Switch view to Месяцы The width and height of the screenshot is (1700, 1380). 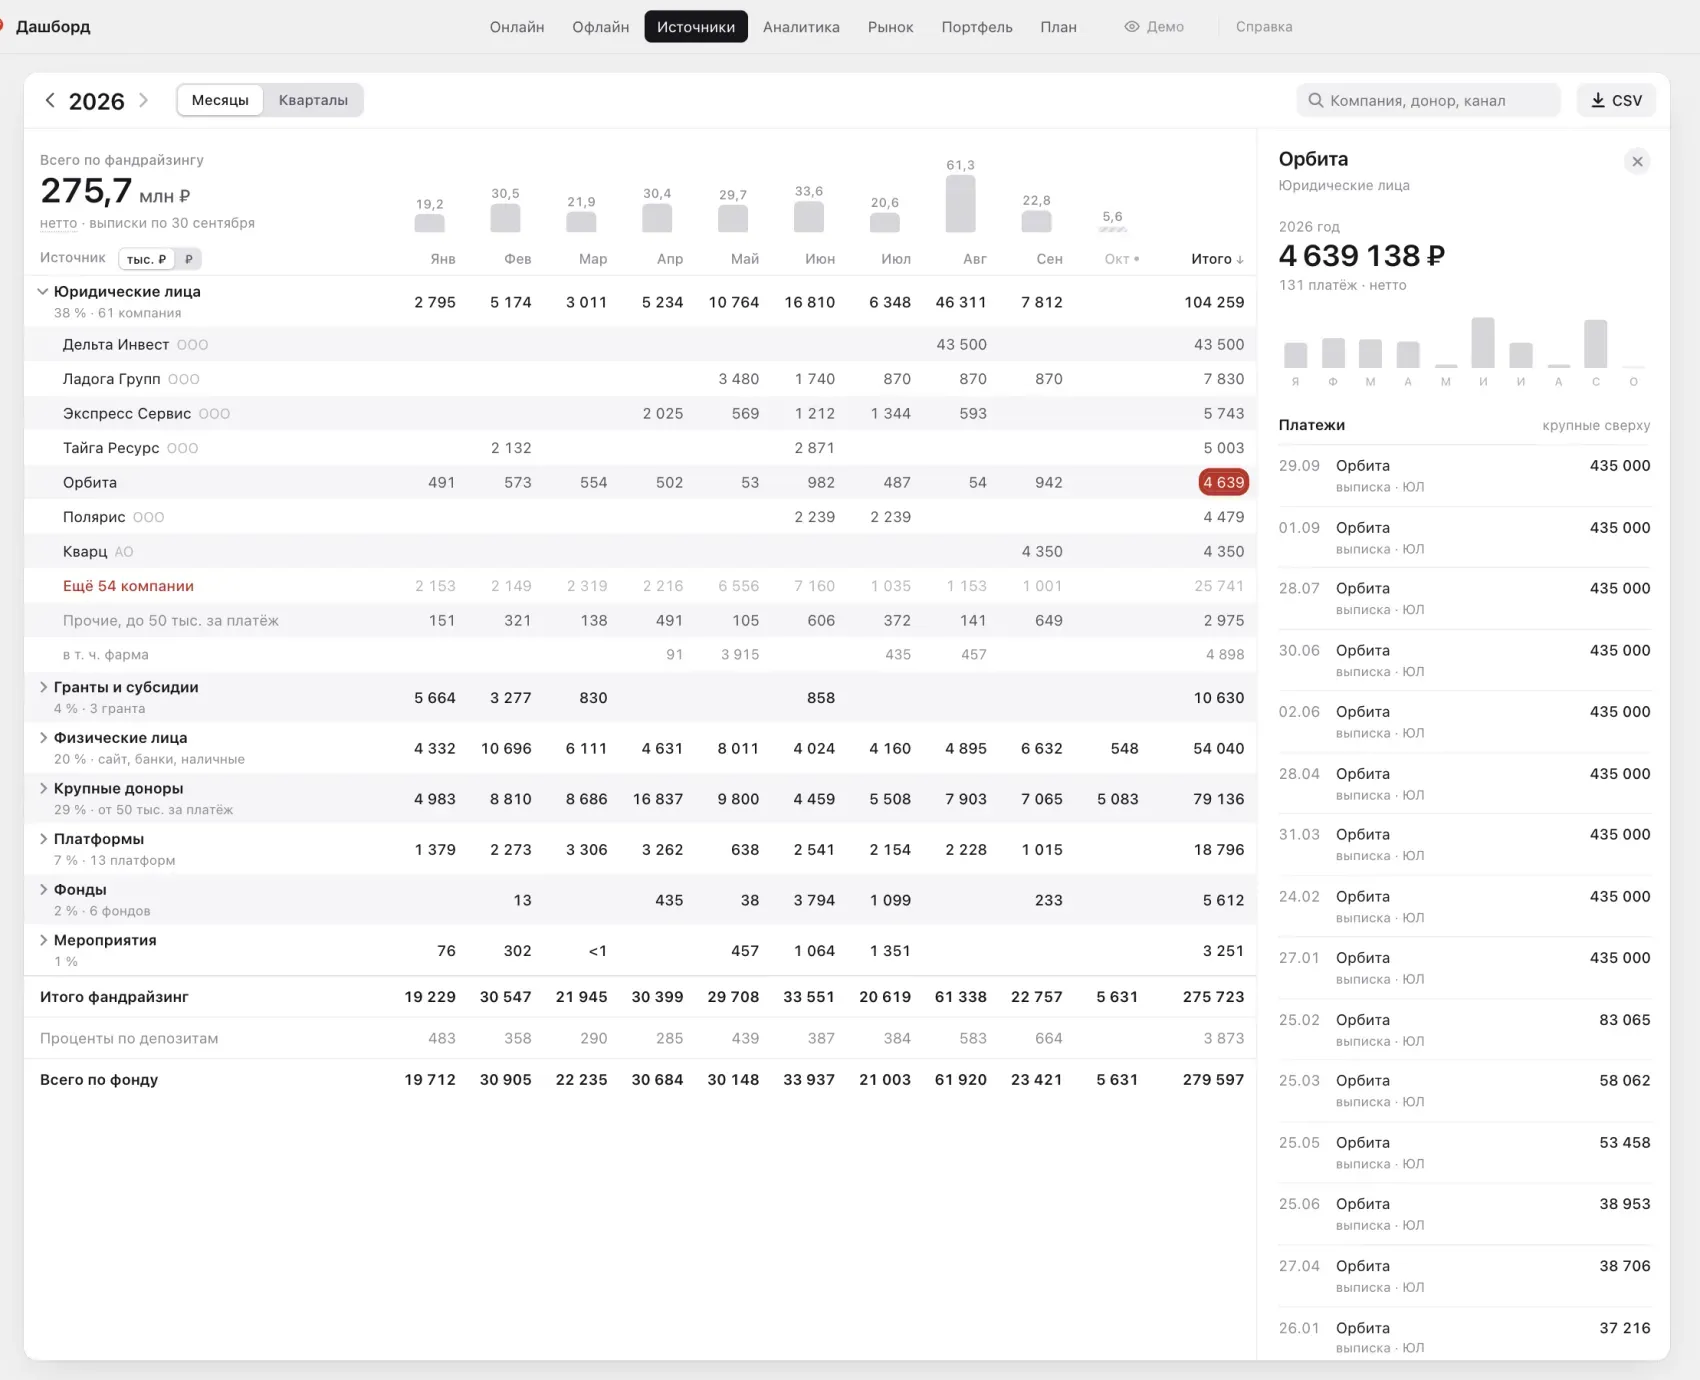[x=220, y=100]
